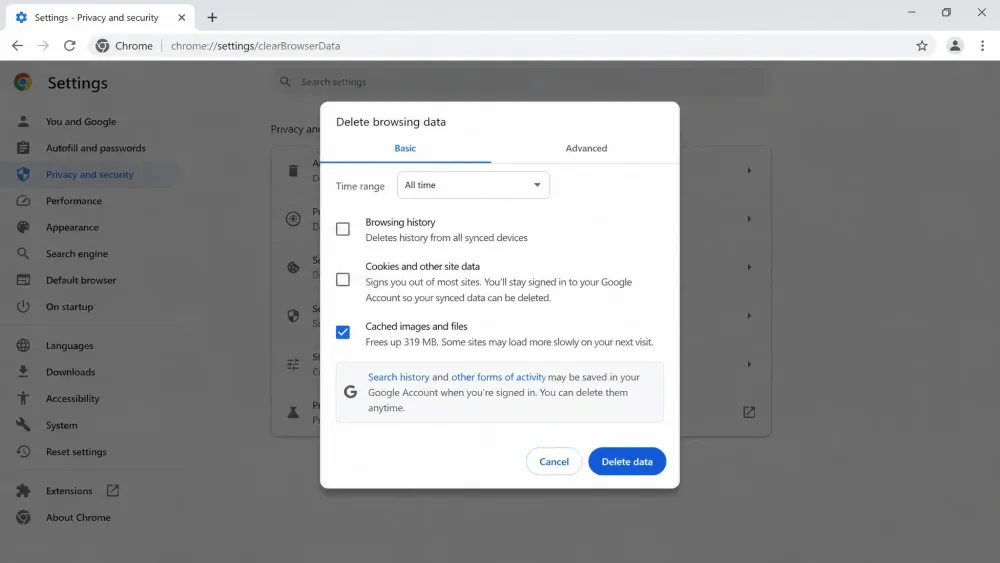This screenshot has height=563, width=1000.
Task: Click the external link icon next to Extensions
Action: point(113,490)
